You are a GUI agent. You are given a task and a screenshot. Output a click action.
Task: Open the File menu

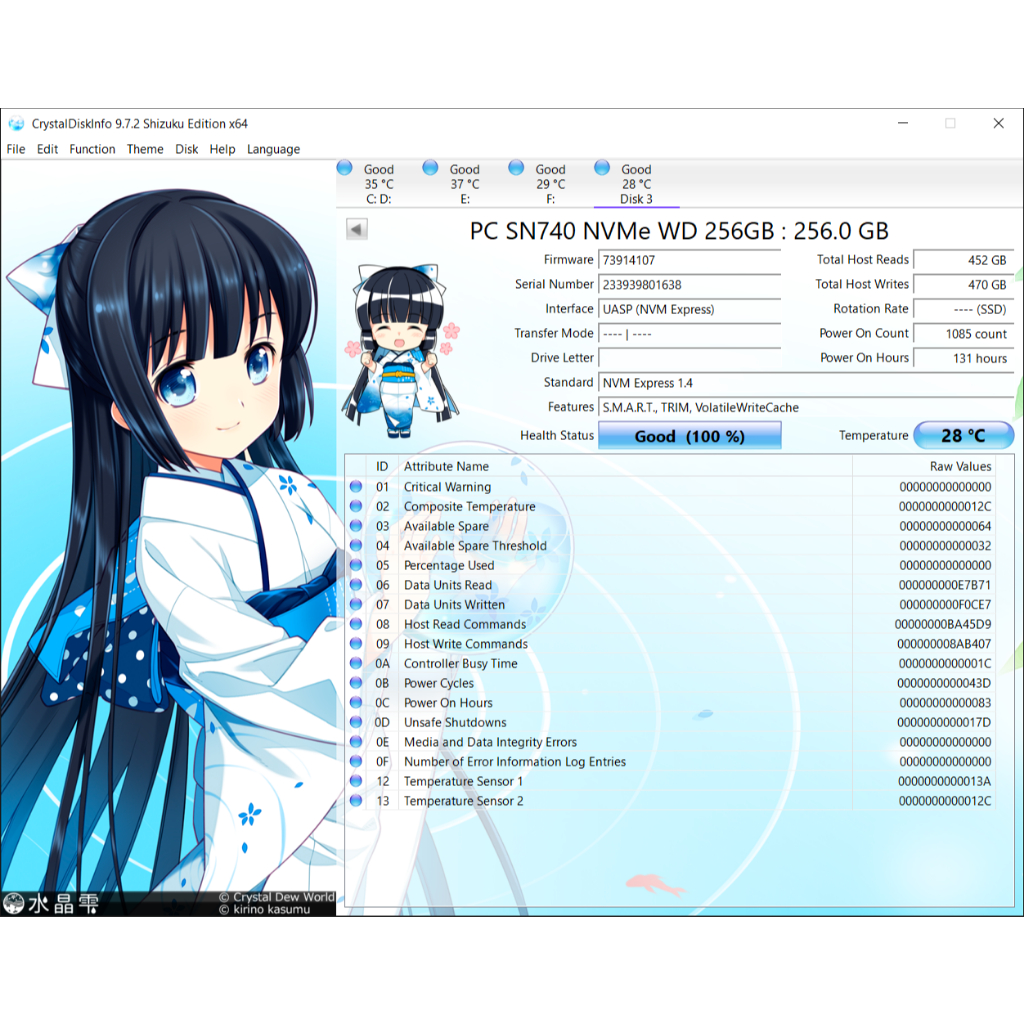[x=16, y=149]
